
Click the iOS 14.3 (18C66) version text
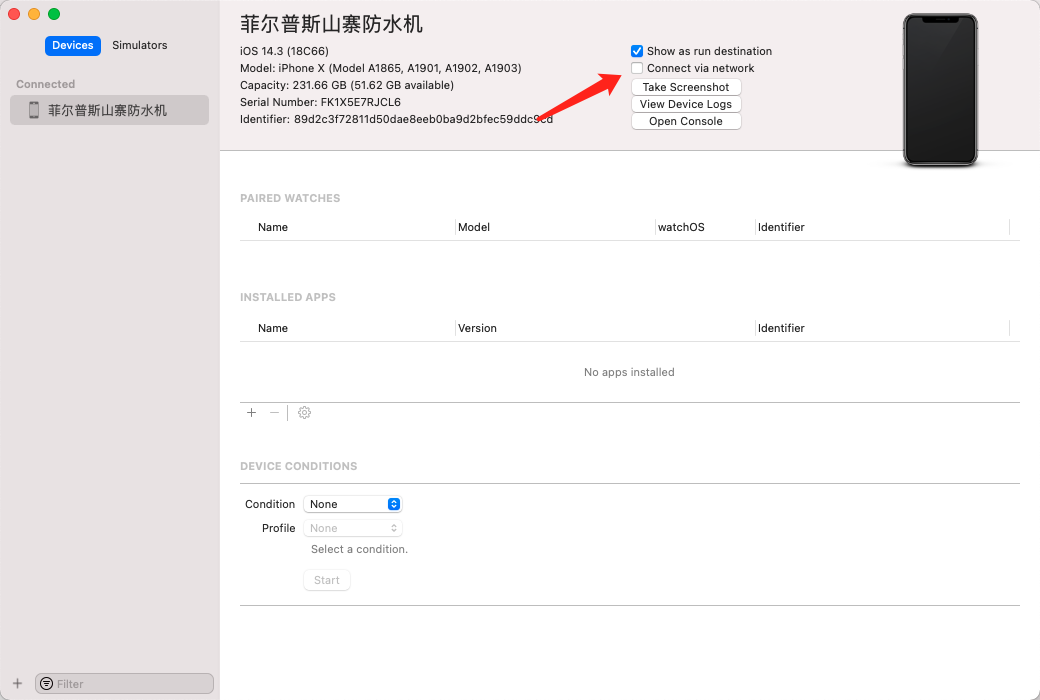(x=285, y=51)
